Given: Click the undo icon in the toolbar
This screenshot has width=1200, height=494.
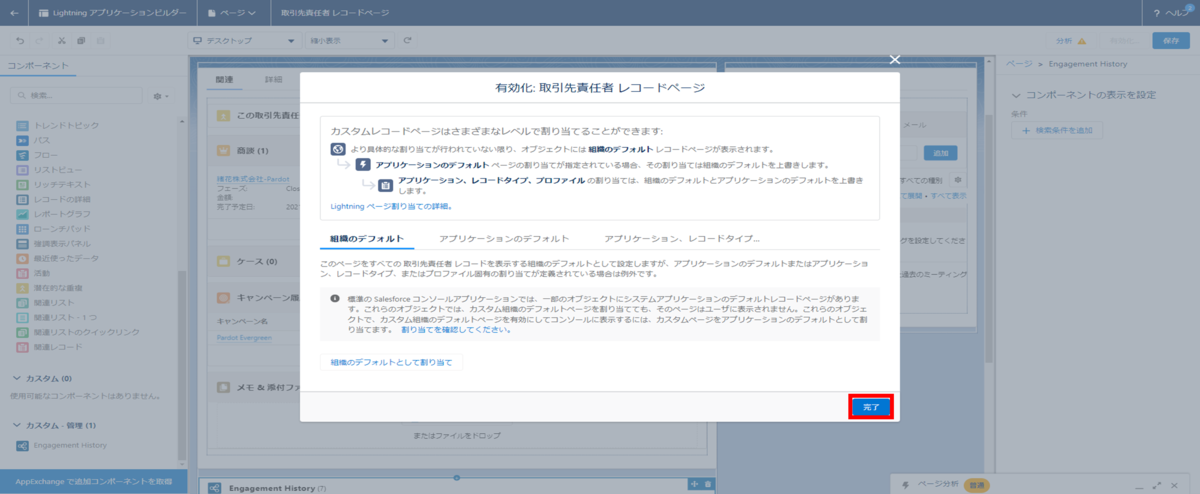Looking at the screenshot, I should click(20, 40).
